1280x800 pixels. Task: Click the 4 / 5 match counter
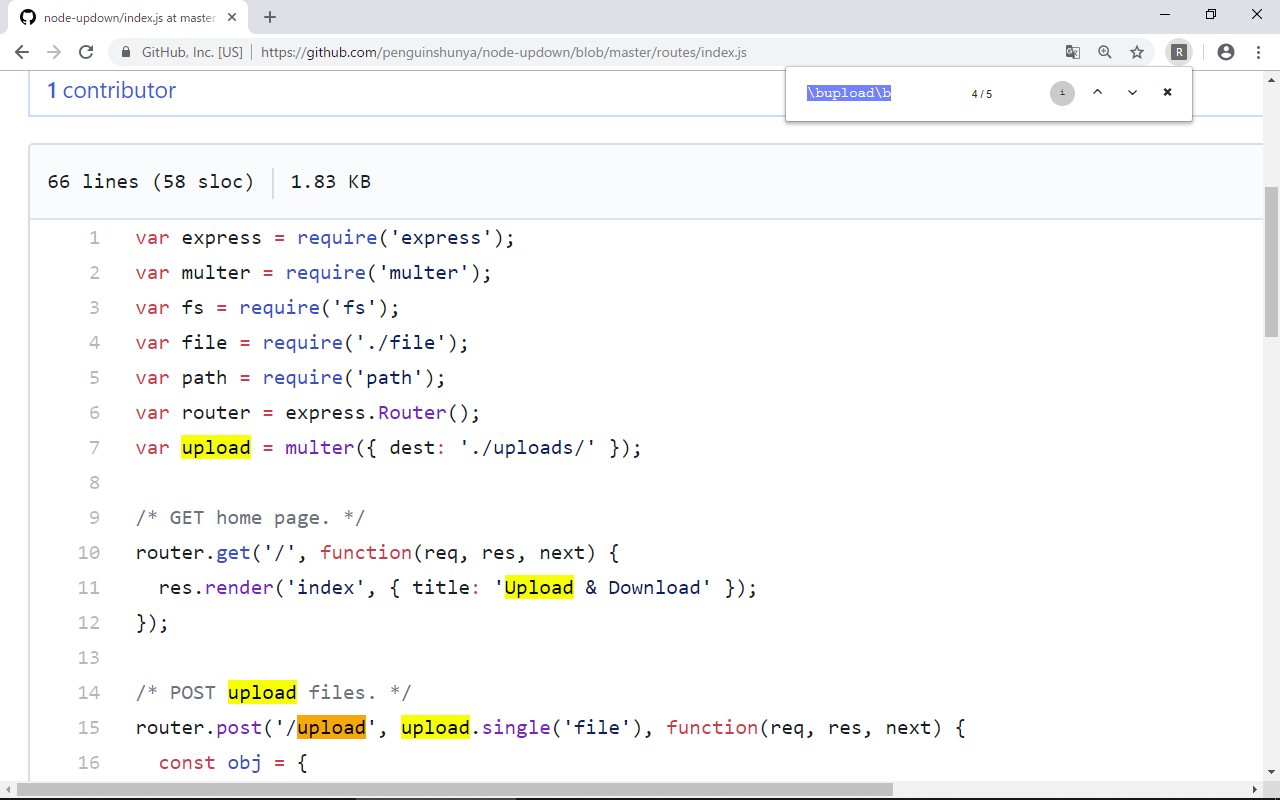pos(982,94)
